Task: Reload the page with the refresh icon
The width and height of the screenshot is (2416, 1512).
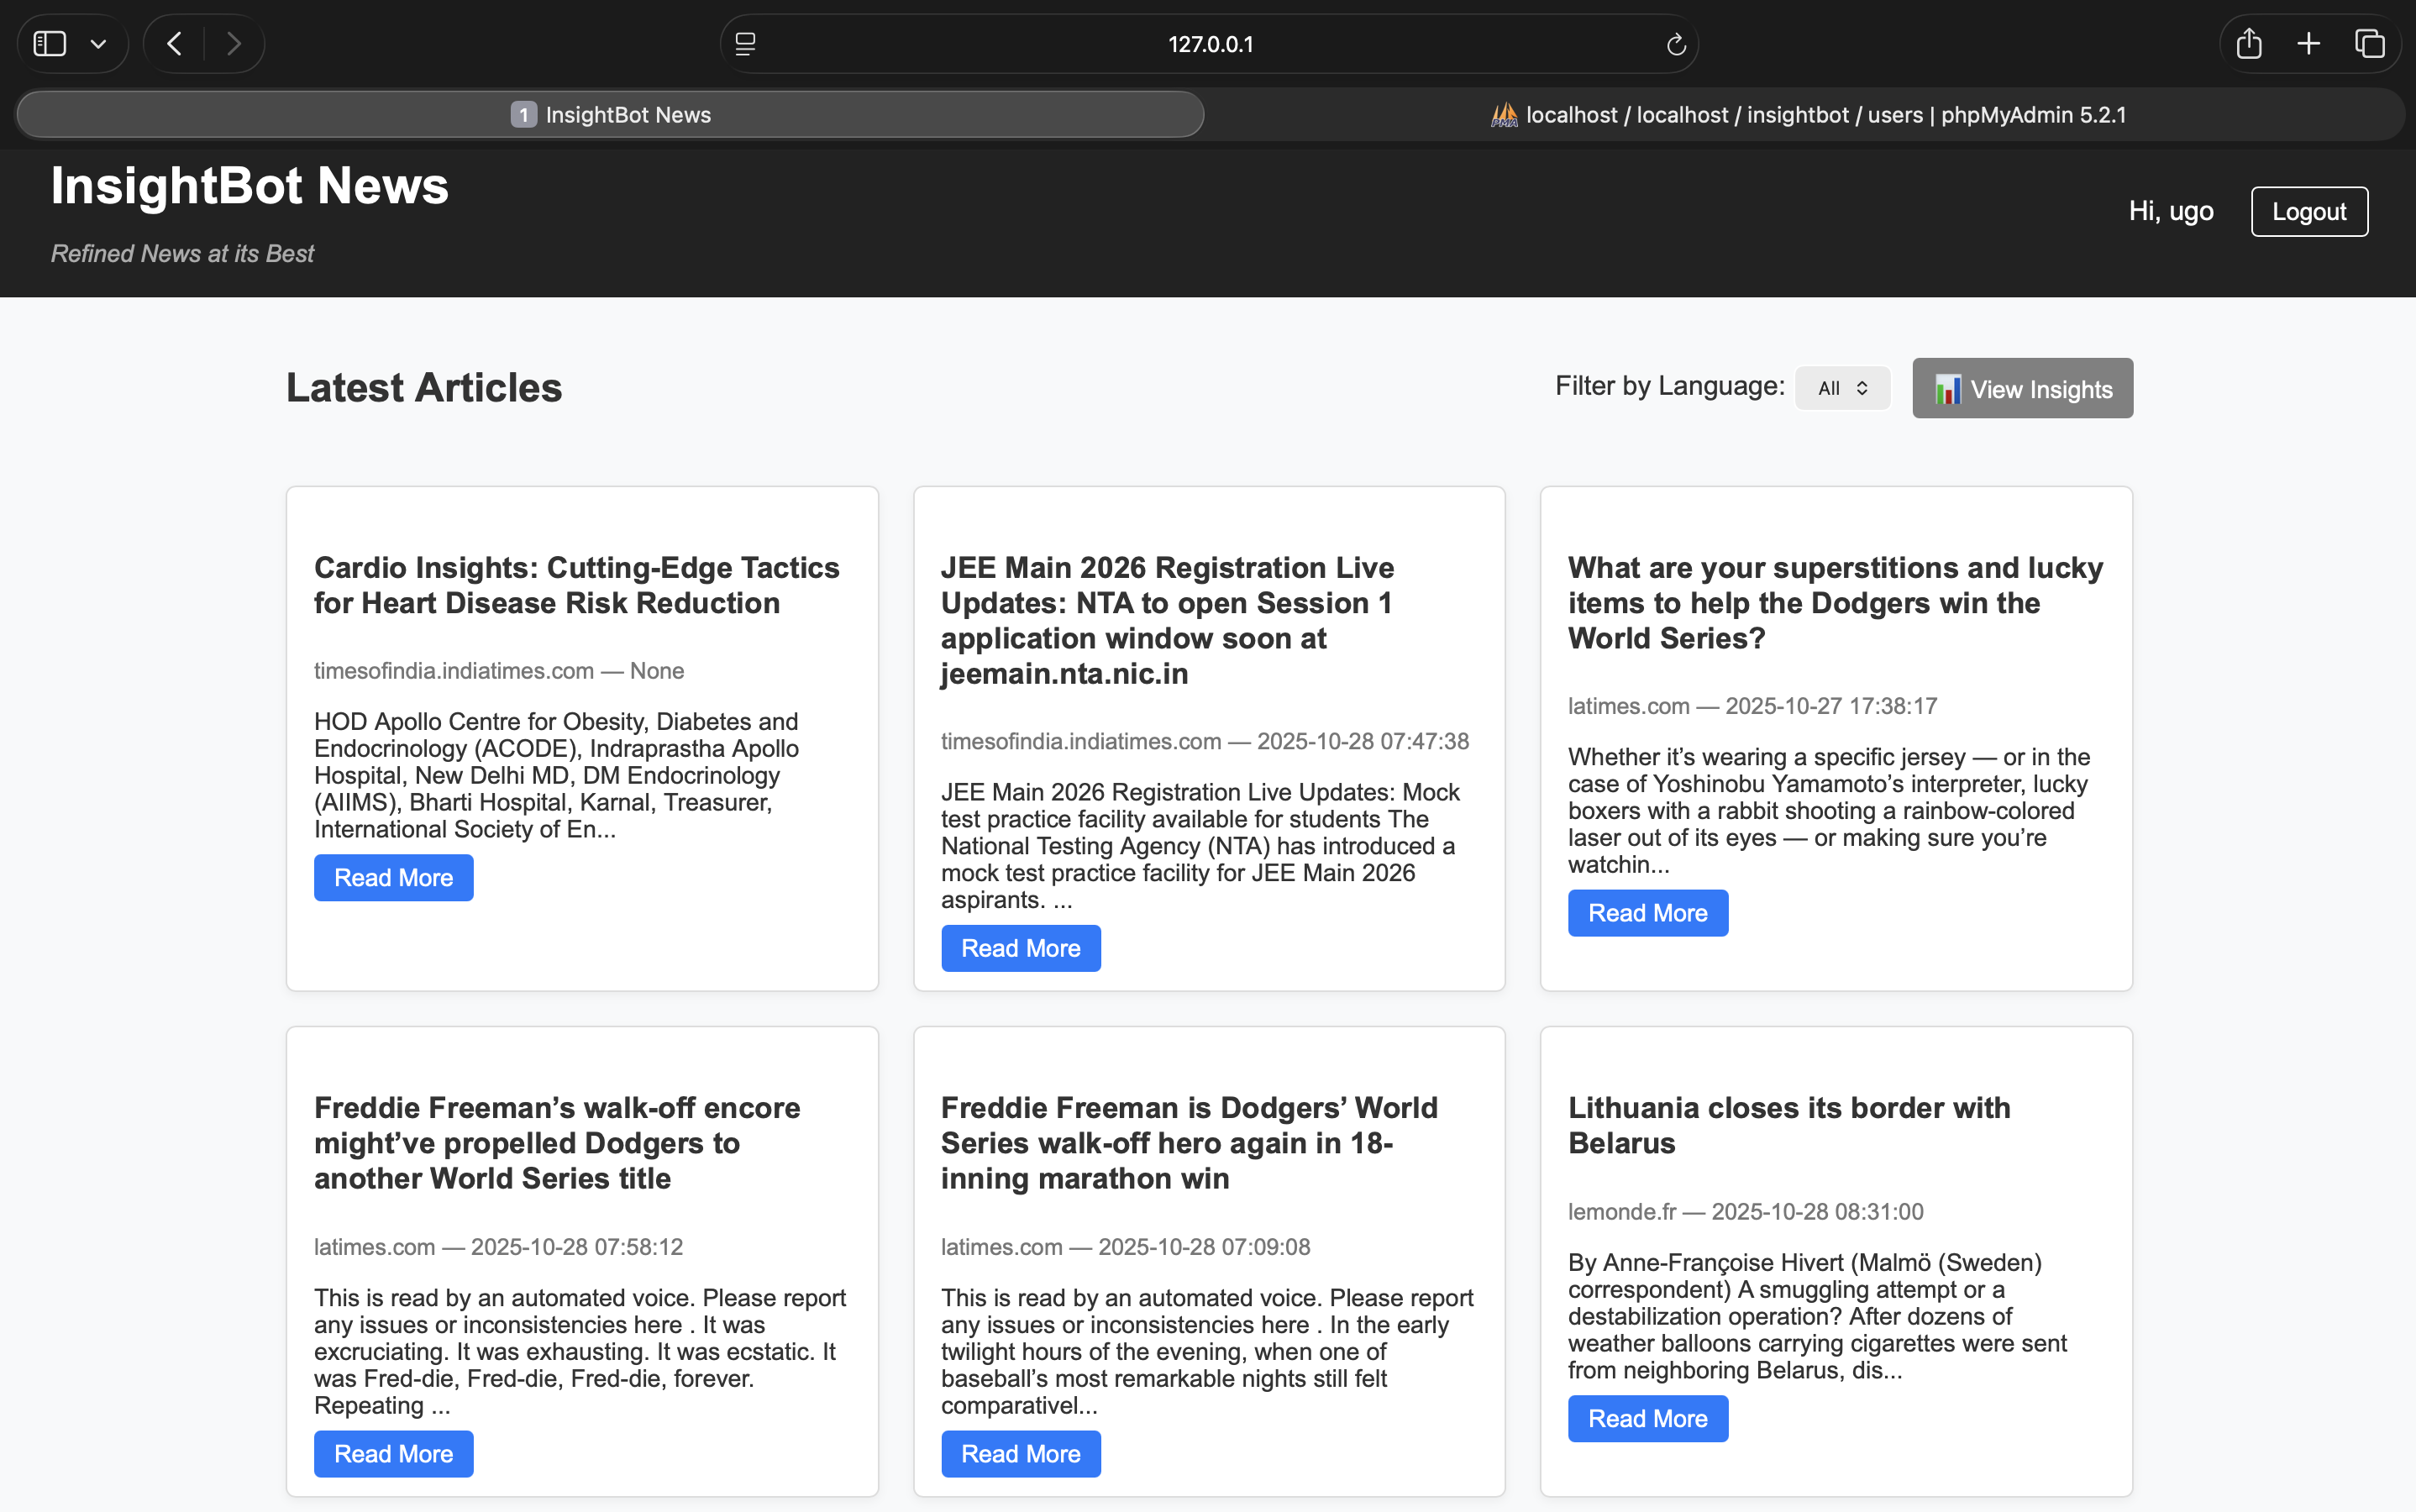Action: coord(1676,44)
